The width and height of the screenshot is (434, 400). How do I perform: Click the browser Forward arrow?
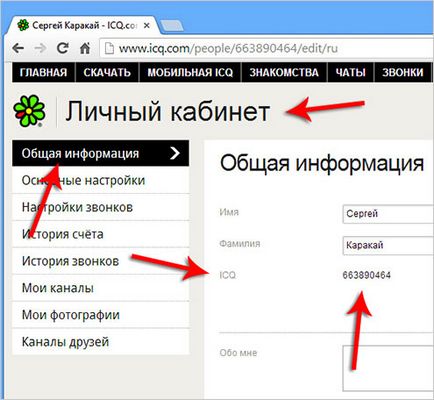tap(40, 49)
